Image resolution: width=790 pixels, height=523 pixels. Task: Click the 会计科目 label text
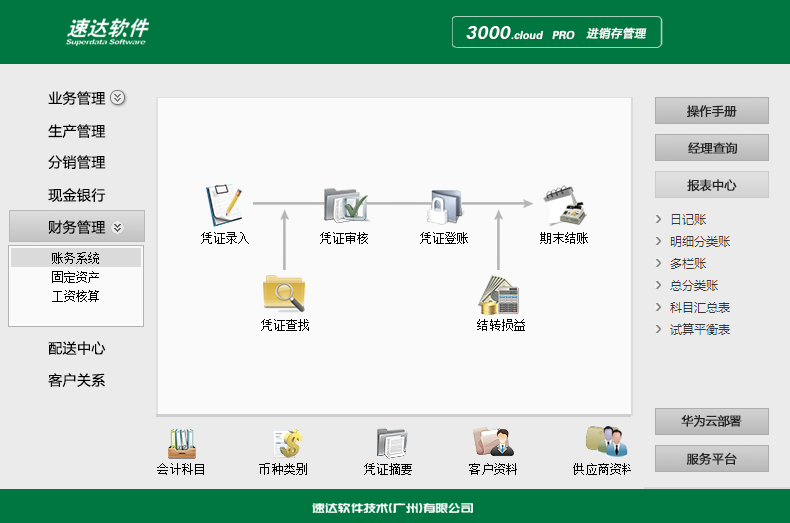(181, 469)
